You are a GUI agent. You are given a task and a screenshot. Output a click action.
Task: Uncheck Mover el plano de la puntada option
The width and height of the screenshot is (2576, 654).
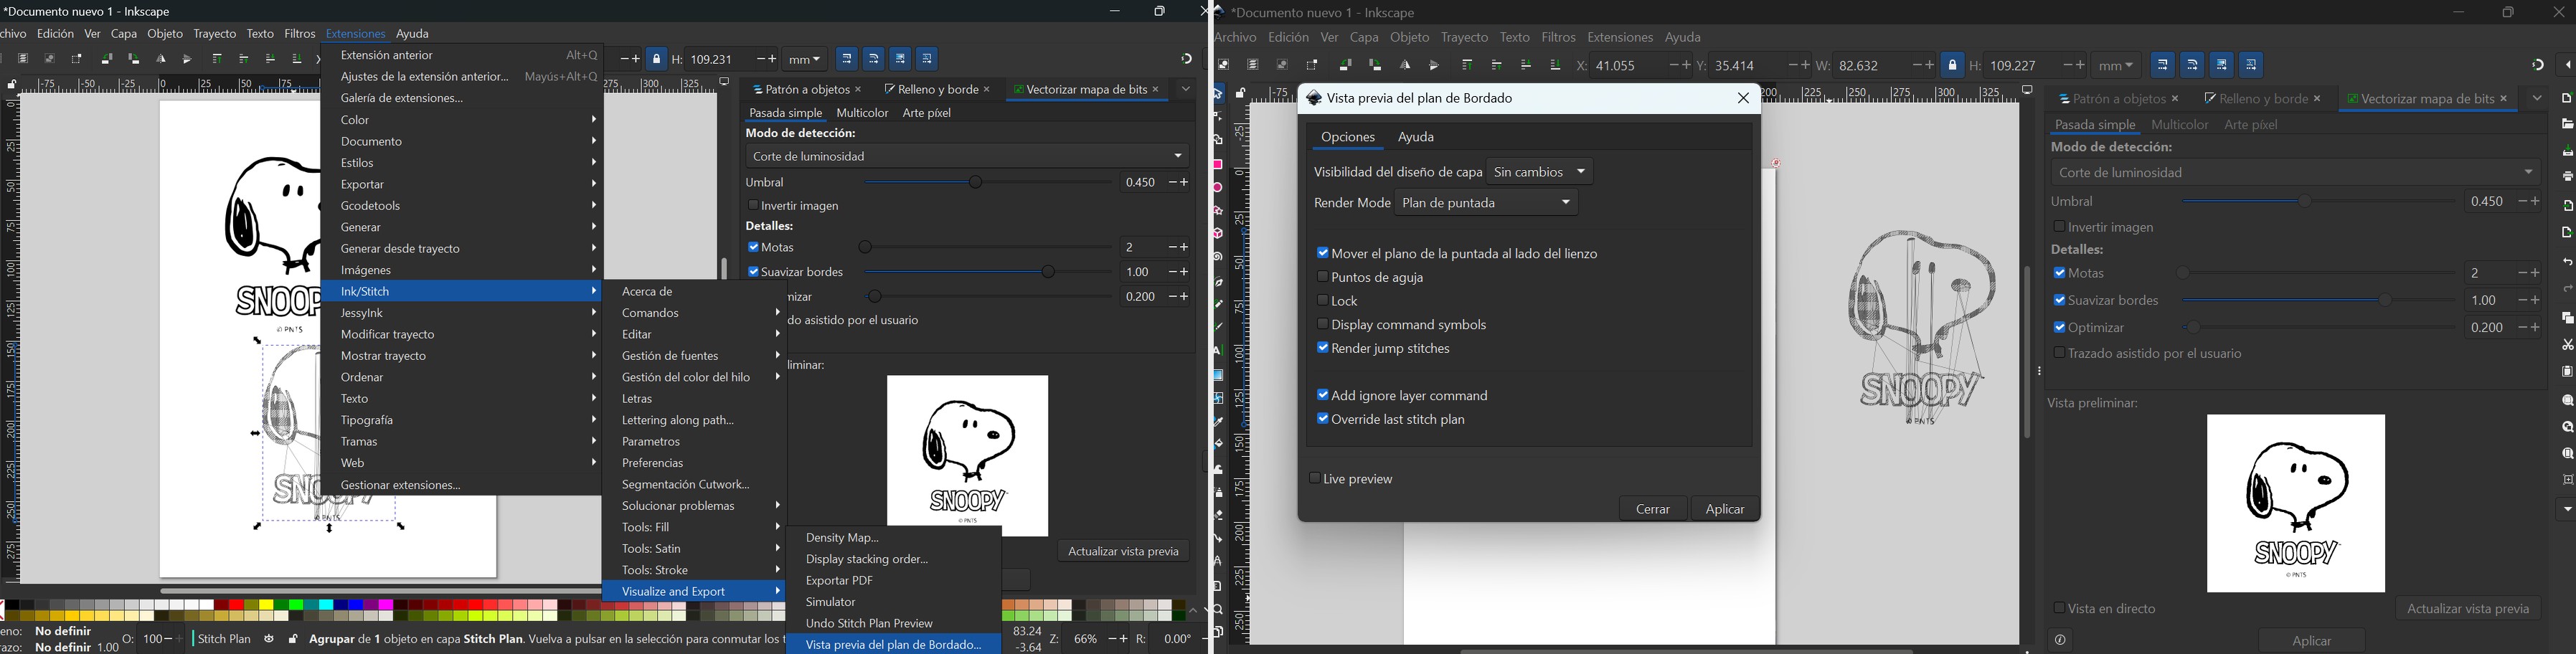pos(1322,253)
